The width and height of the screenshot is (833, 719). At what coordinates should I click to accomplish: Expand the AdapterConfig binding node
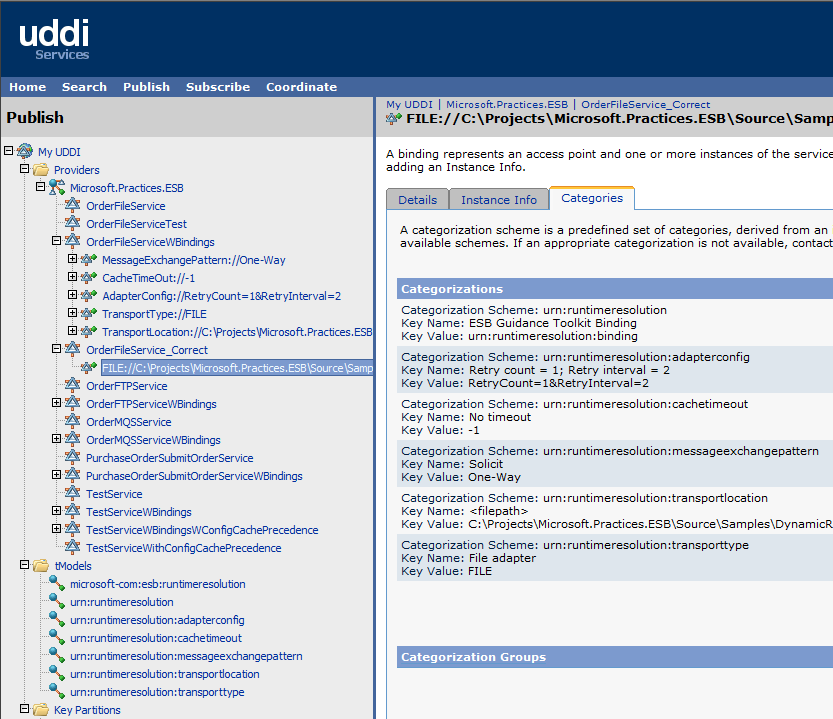coord(72,294)
